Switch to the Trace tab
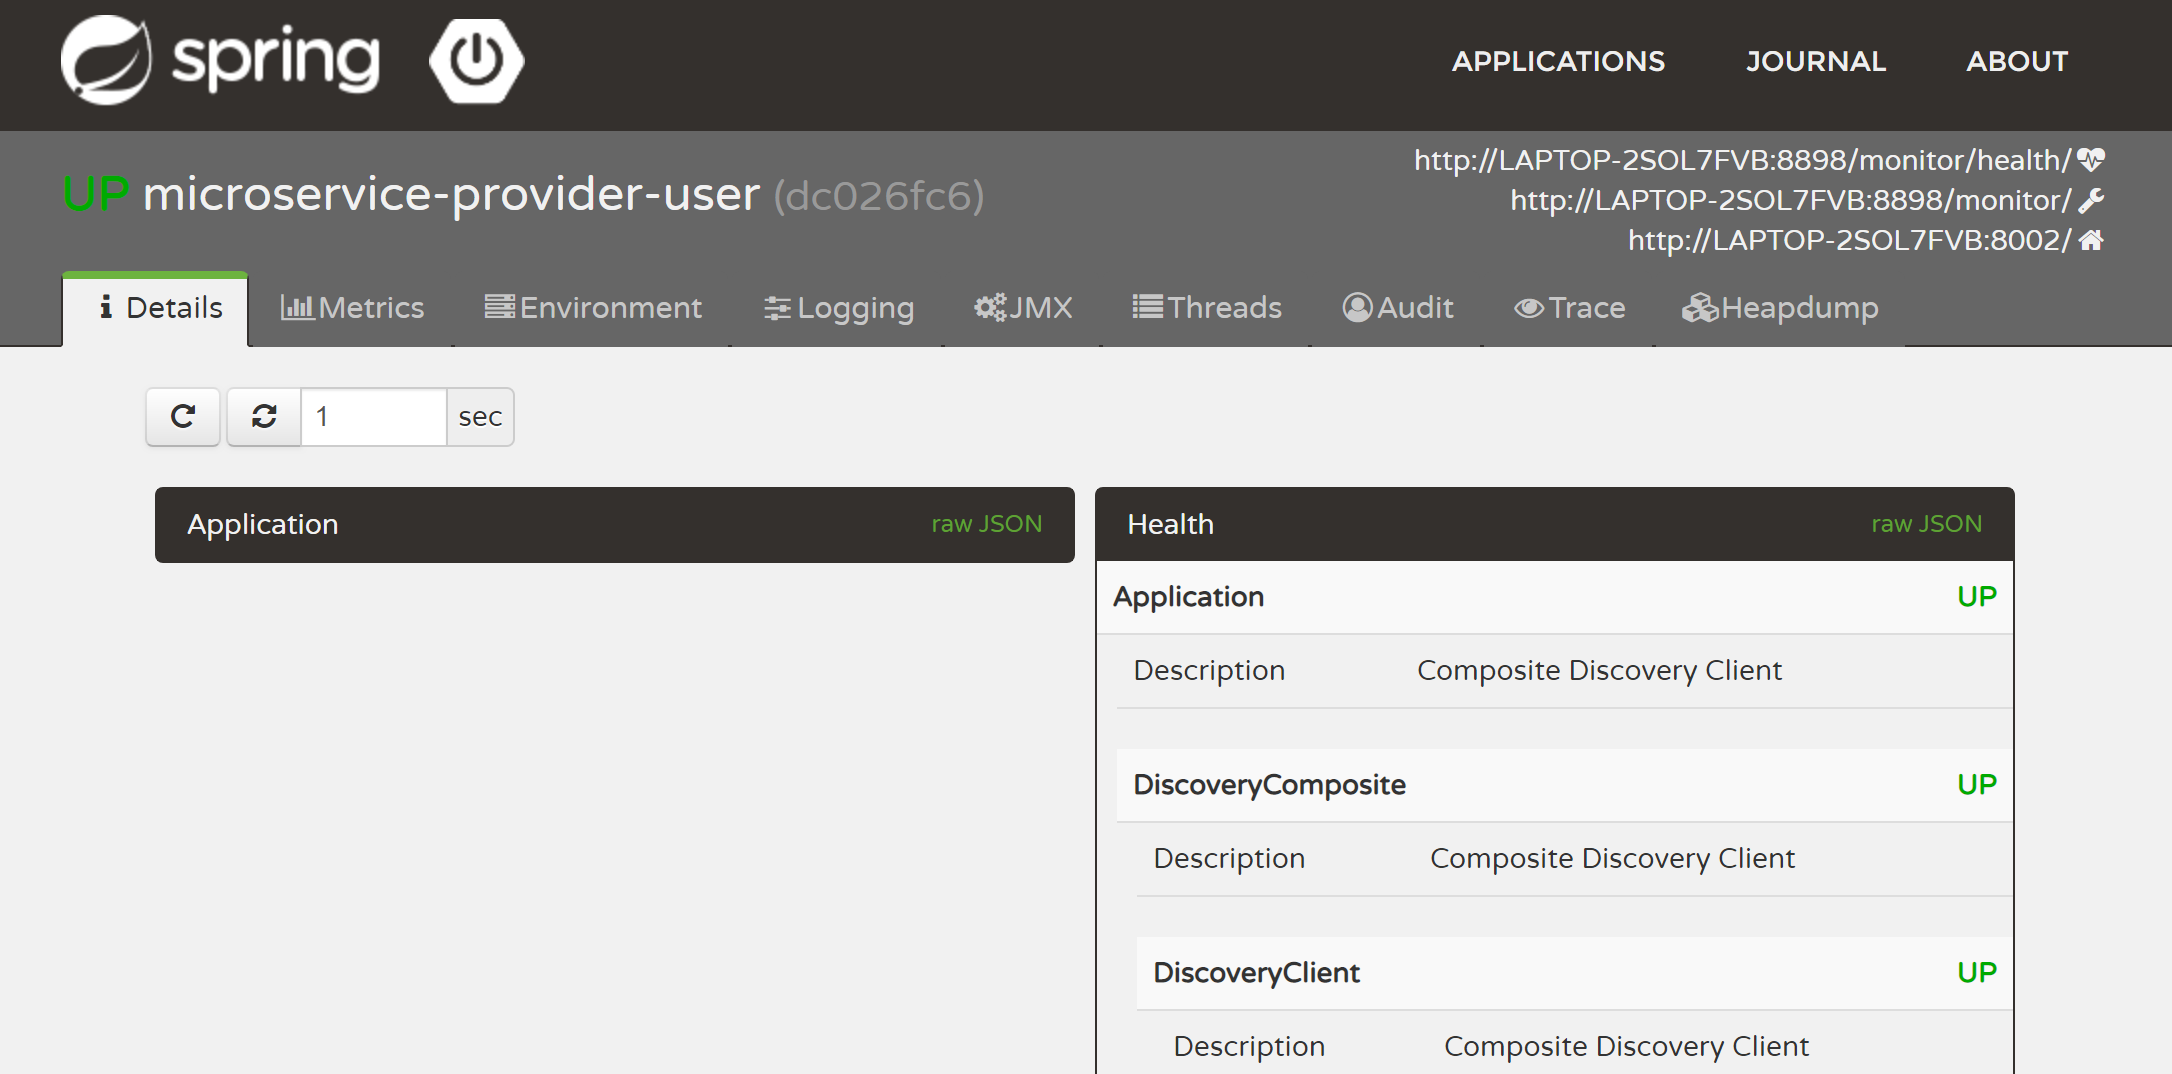Viewport: 2172px width, 1074px height. click(1569, 308)
